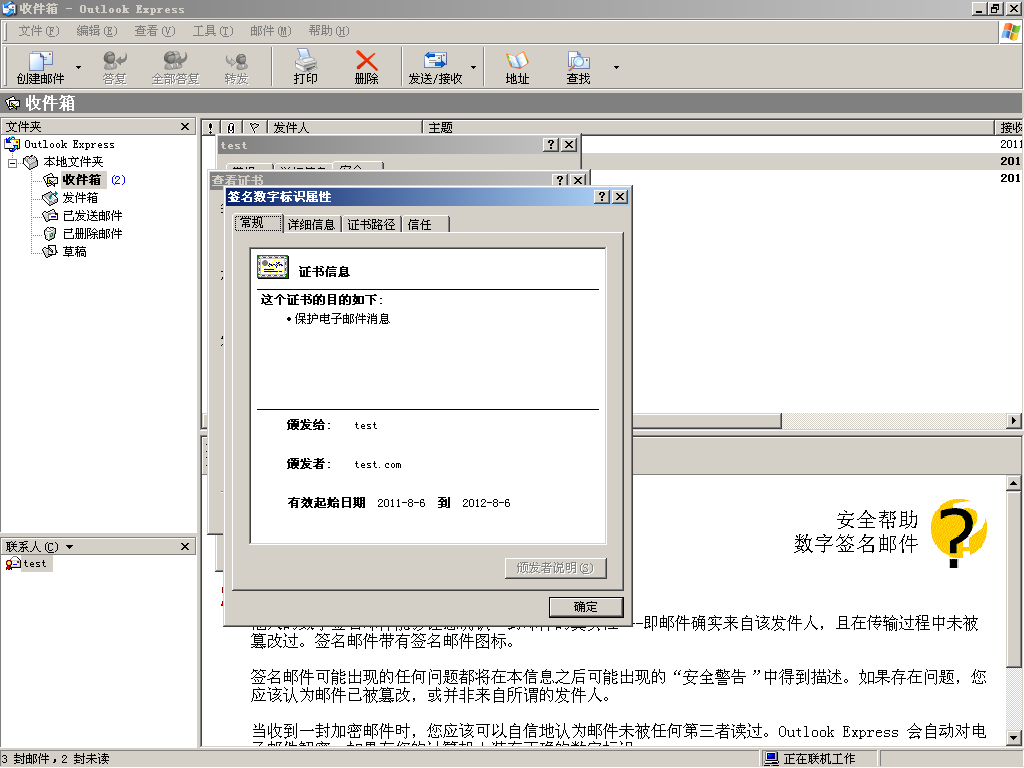Switch to the General (常规) tab
The width and height of the screenshot is (1024, 768).
pos(258,223)
